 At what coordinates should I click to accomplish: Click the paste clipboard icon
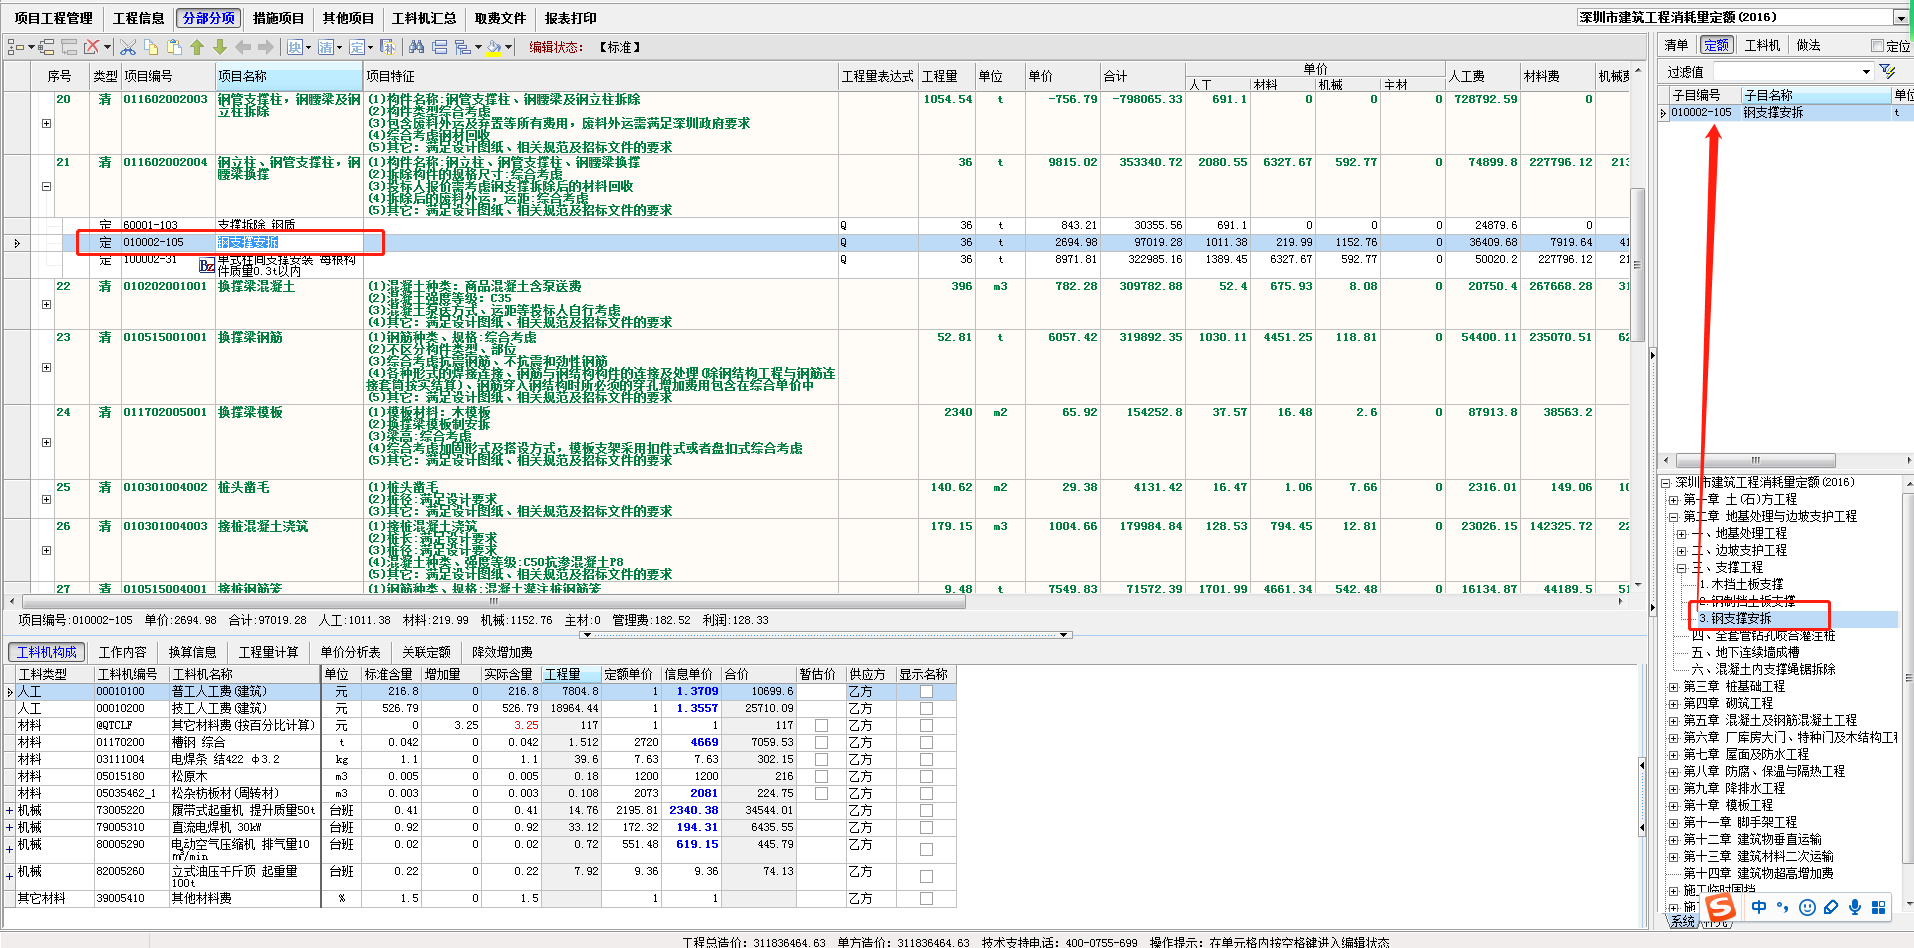(174, 47)
